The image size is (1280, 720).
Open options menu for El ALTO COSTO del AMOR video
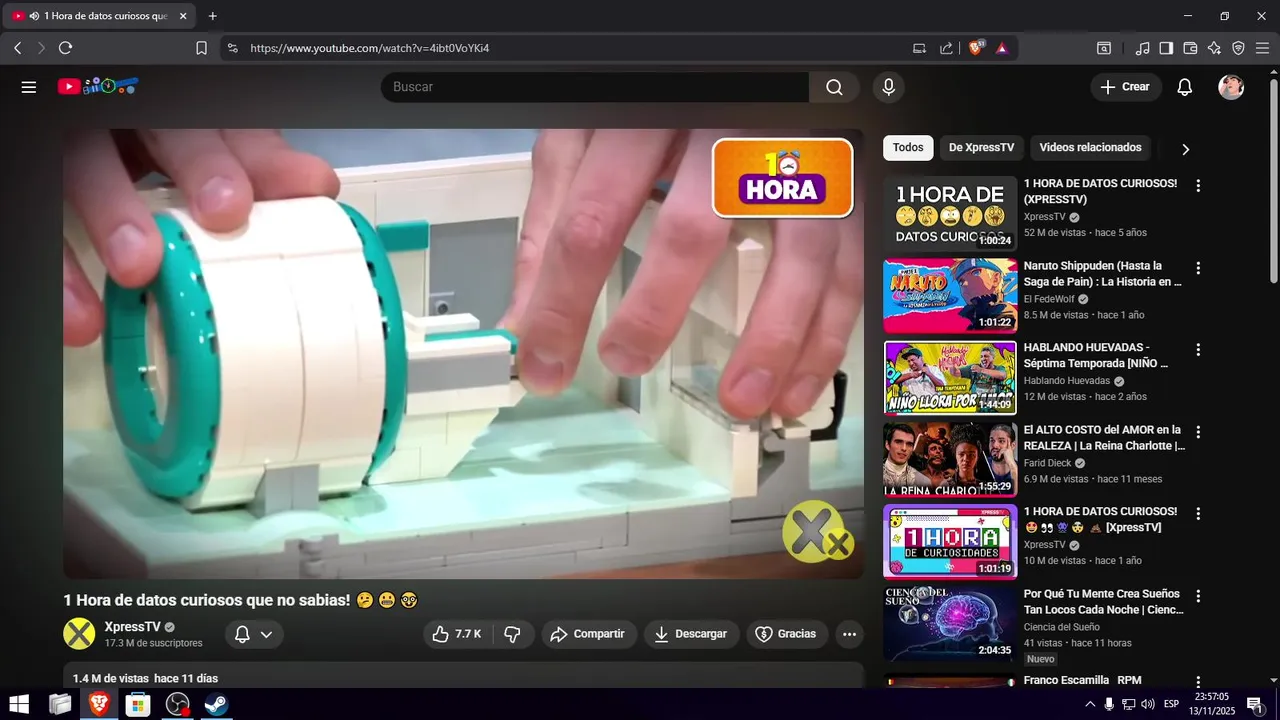(x=1198, y=432)
